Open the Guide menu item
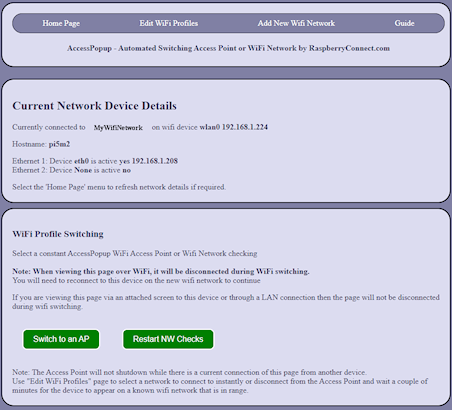The height and width of the screenshot is (410, 452). (404, 23)
